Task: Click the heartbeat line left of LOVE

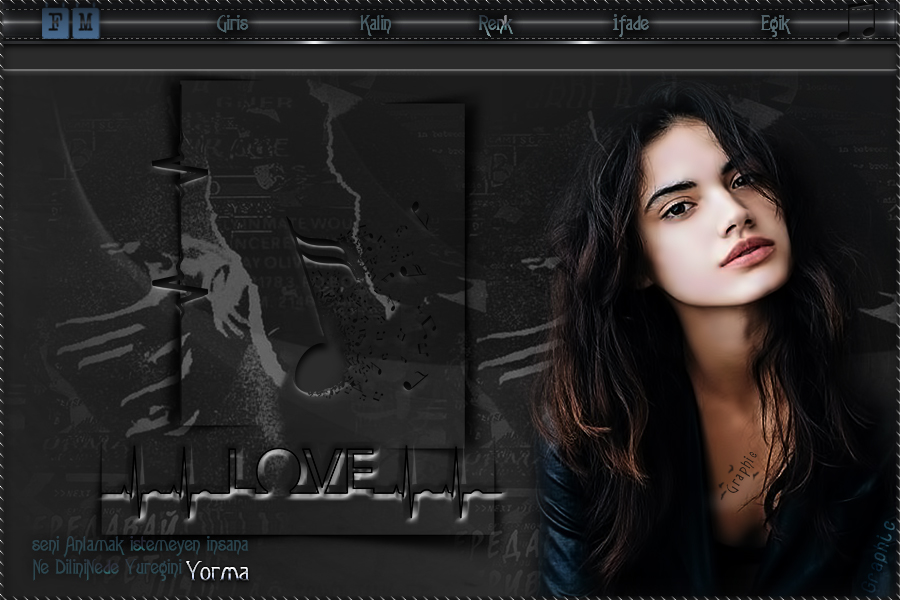Action: [165, 480]
